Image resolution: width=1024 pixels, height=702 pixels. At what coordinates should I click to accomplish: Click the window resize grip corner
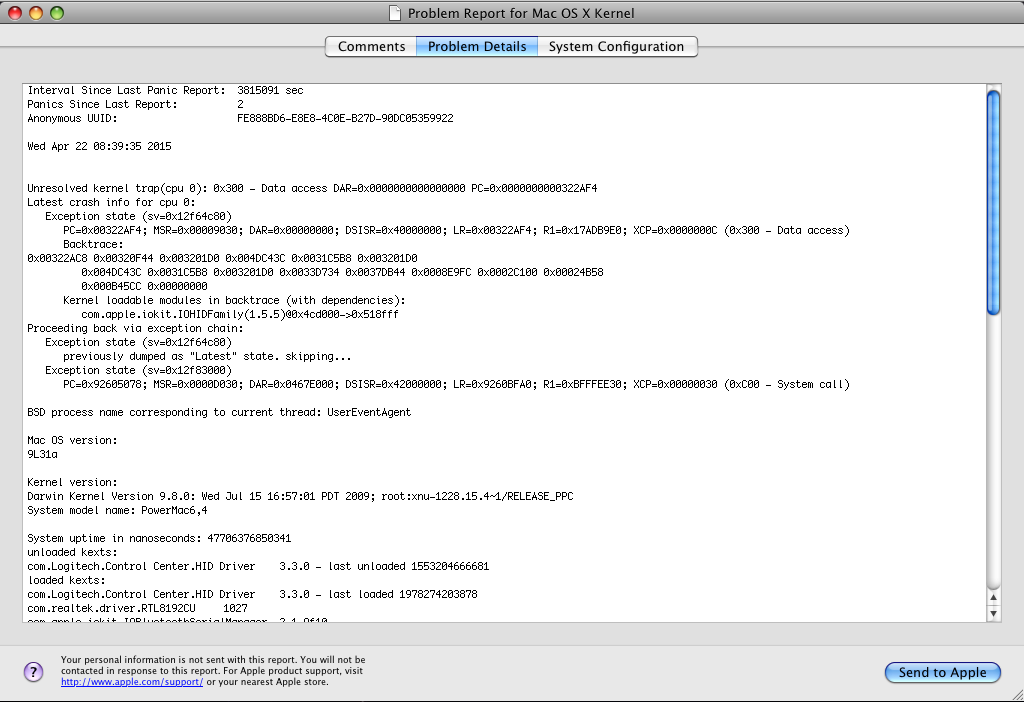[1017, 695]
